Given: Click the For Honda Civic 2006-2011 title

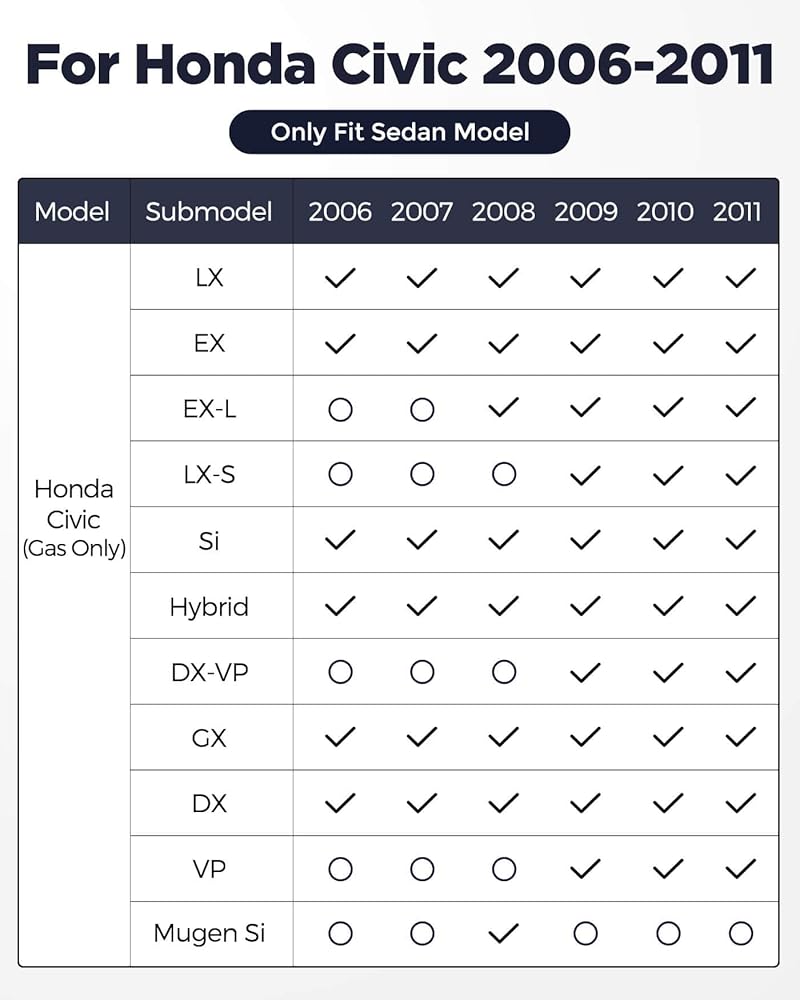Looking at the screenshot, I should tap(400, 64).
